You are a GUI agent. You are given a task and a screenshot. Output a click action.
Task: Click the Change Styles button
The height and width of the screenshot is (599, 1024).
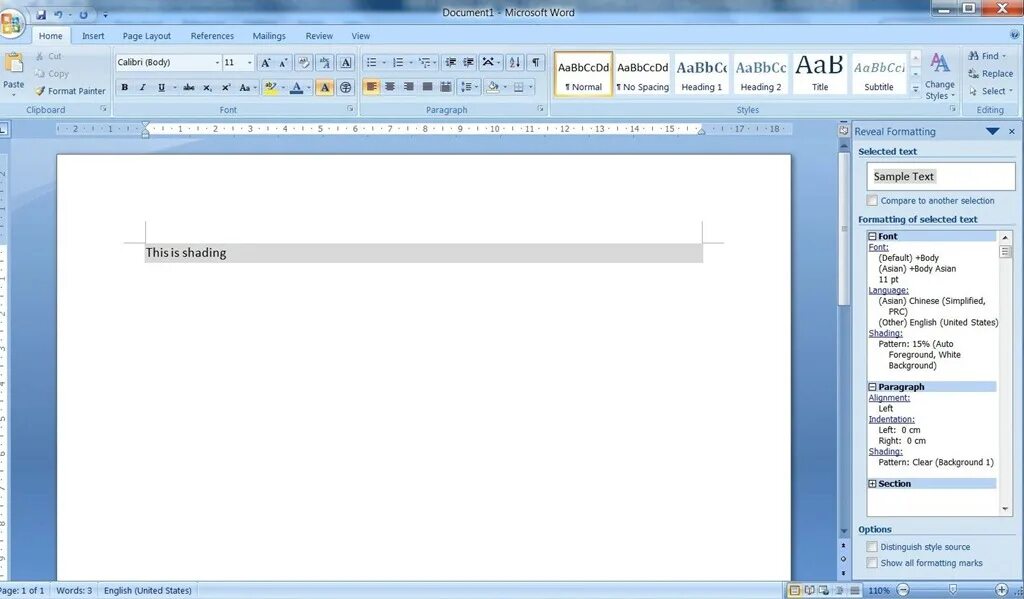940,76
